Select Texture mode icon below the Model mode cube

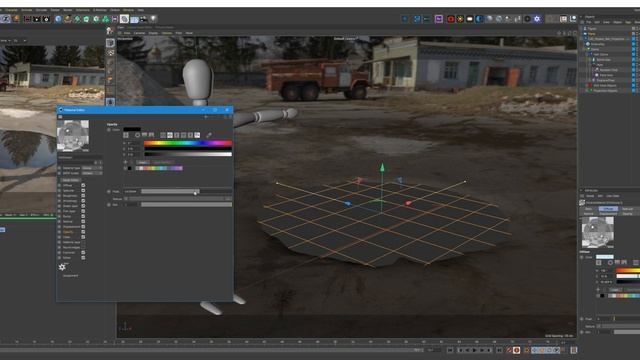(110, 53)
